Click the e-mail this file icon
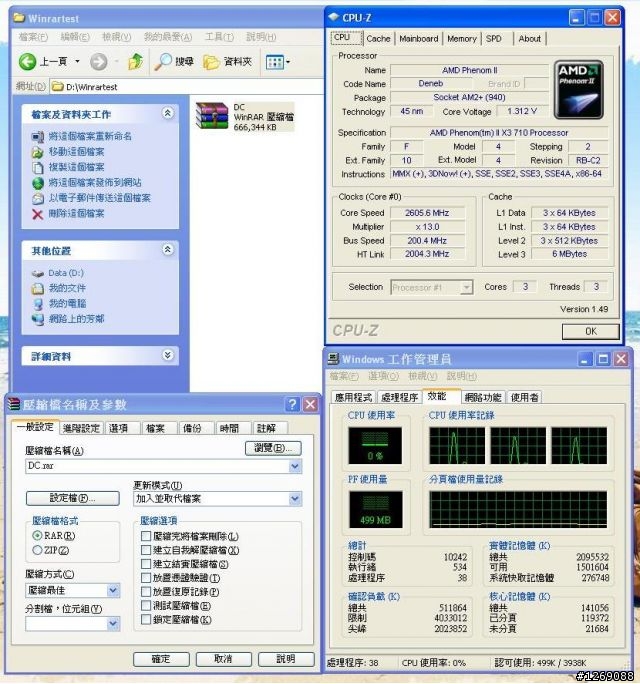640x684 pixels. pos(38,198)
